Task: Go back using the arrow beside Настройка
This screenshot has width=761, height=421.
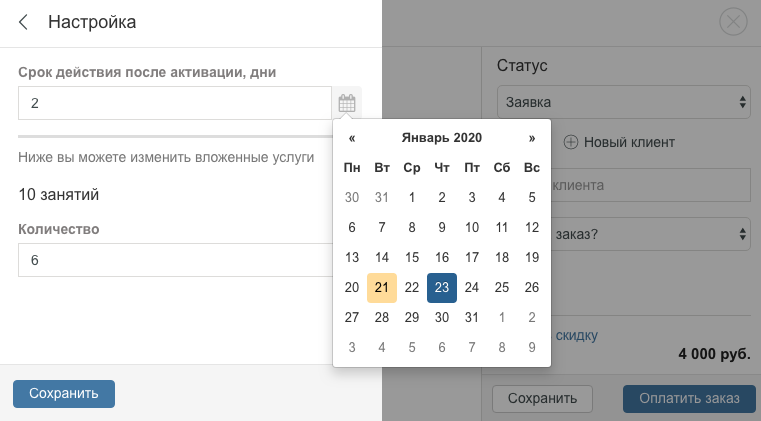Action: click(x=23, y=22)
